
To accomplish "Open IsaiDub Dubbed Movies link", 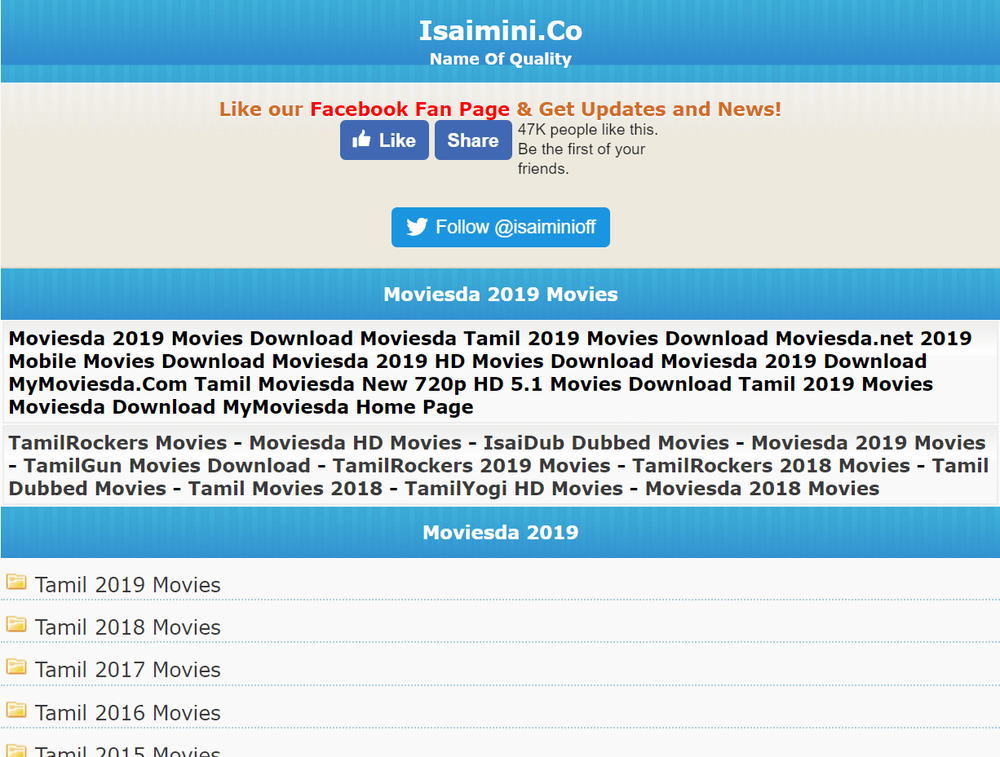I will (x=606, y=443).
